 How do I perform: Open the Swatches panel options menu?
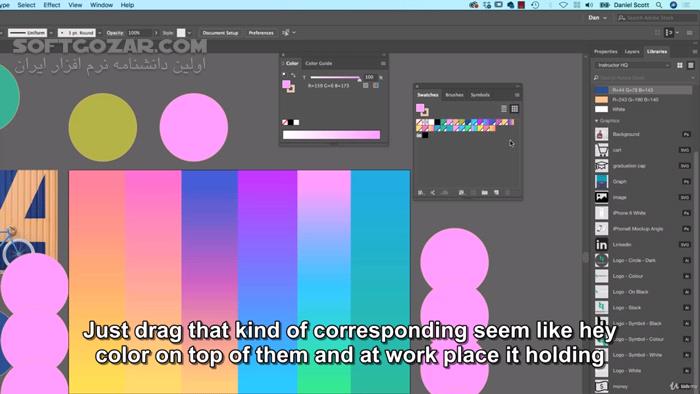click(x=517, y=95)
